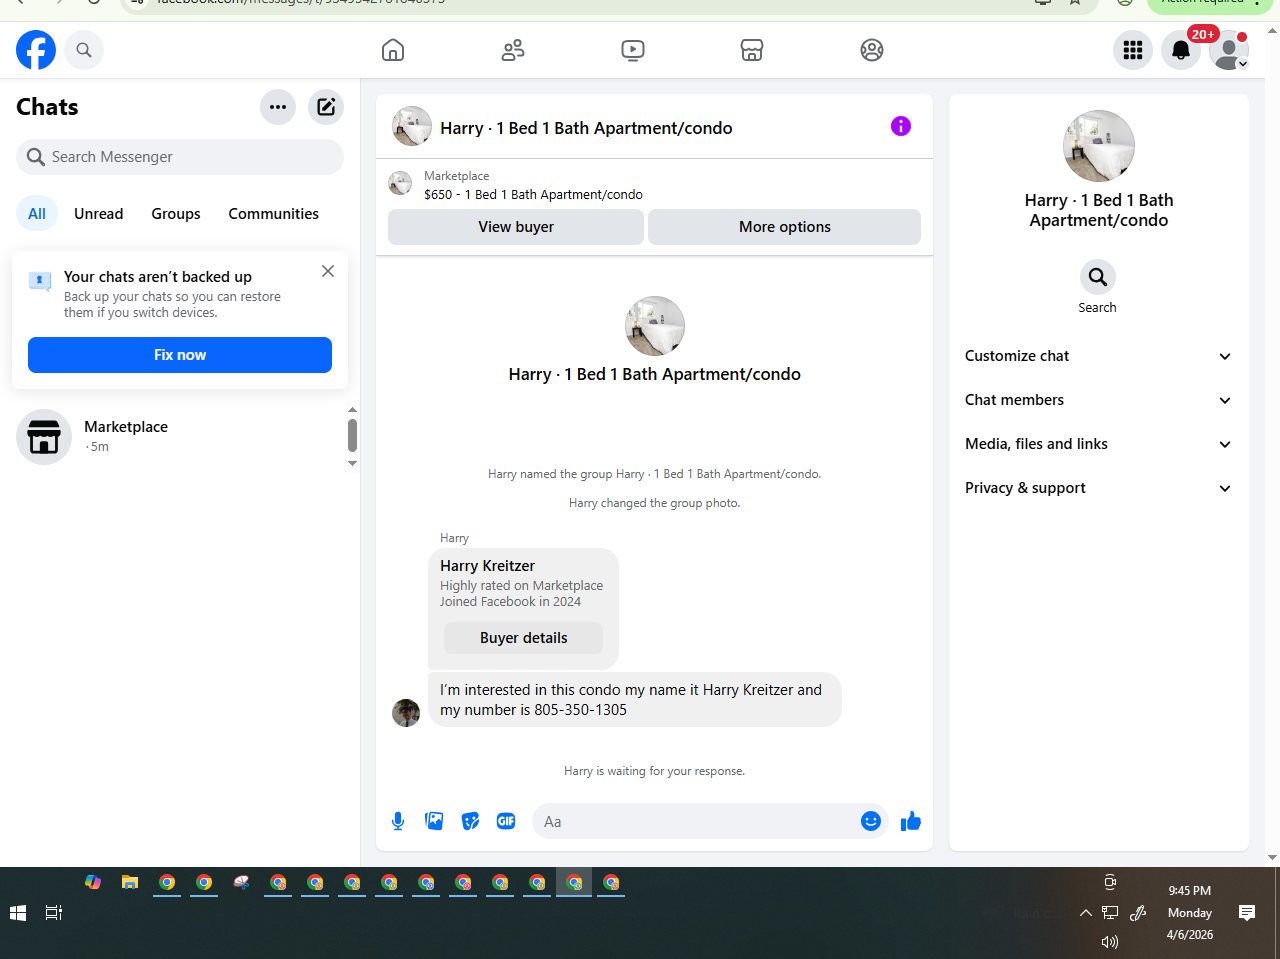Image resolution: width=1280 pixels, height=959 pixels.
Task: Attach a photo with the image icon
Action: click(x=434, y=821)
